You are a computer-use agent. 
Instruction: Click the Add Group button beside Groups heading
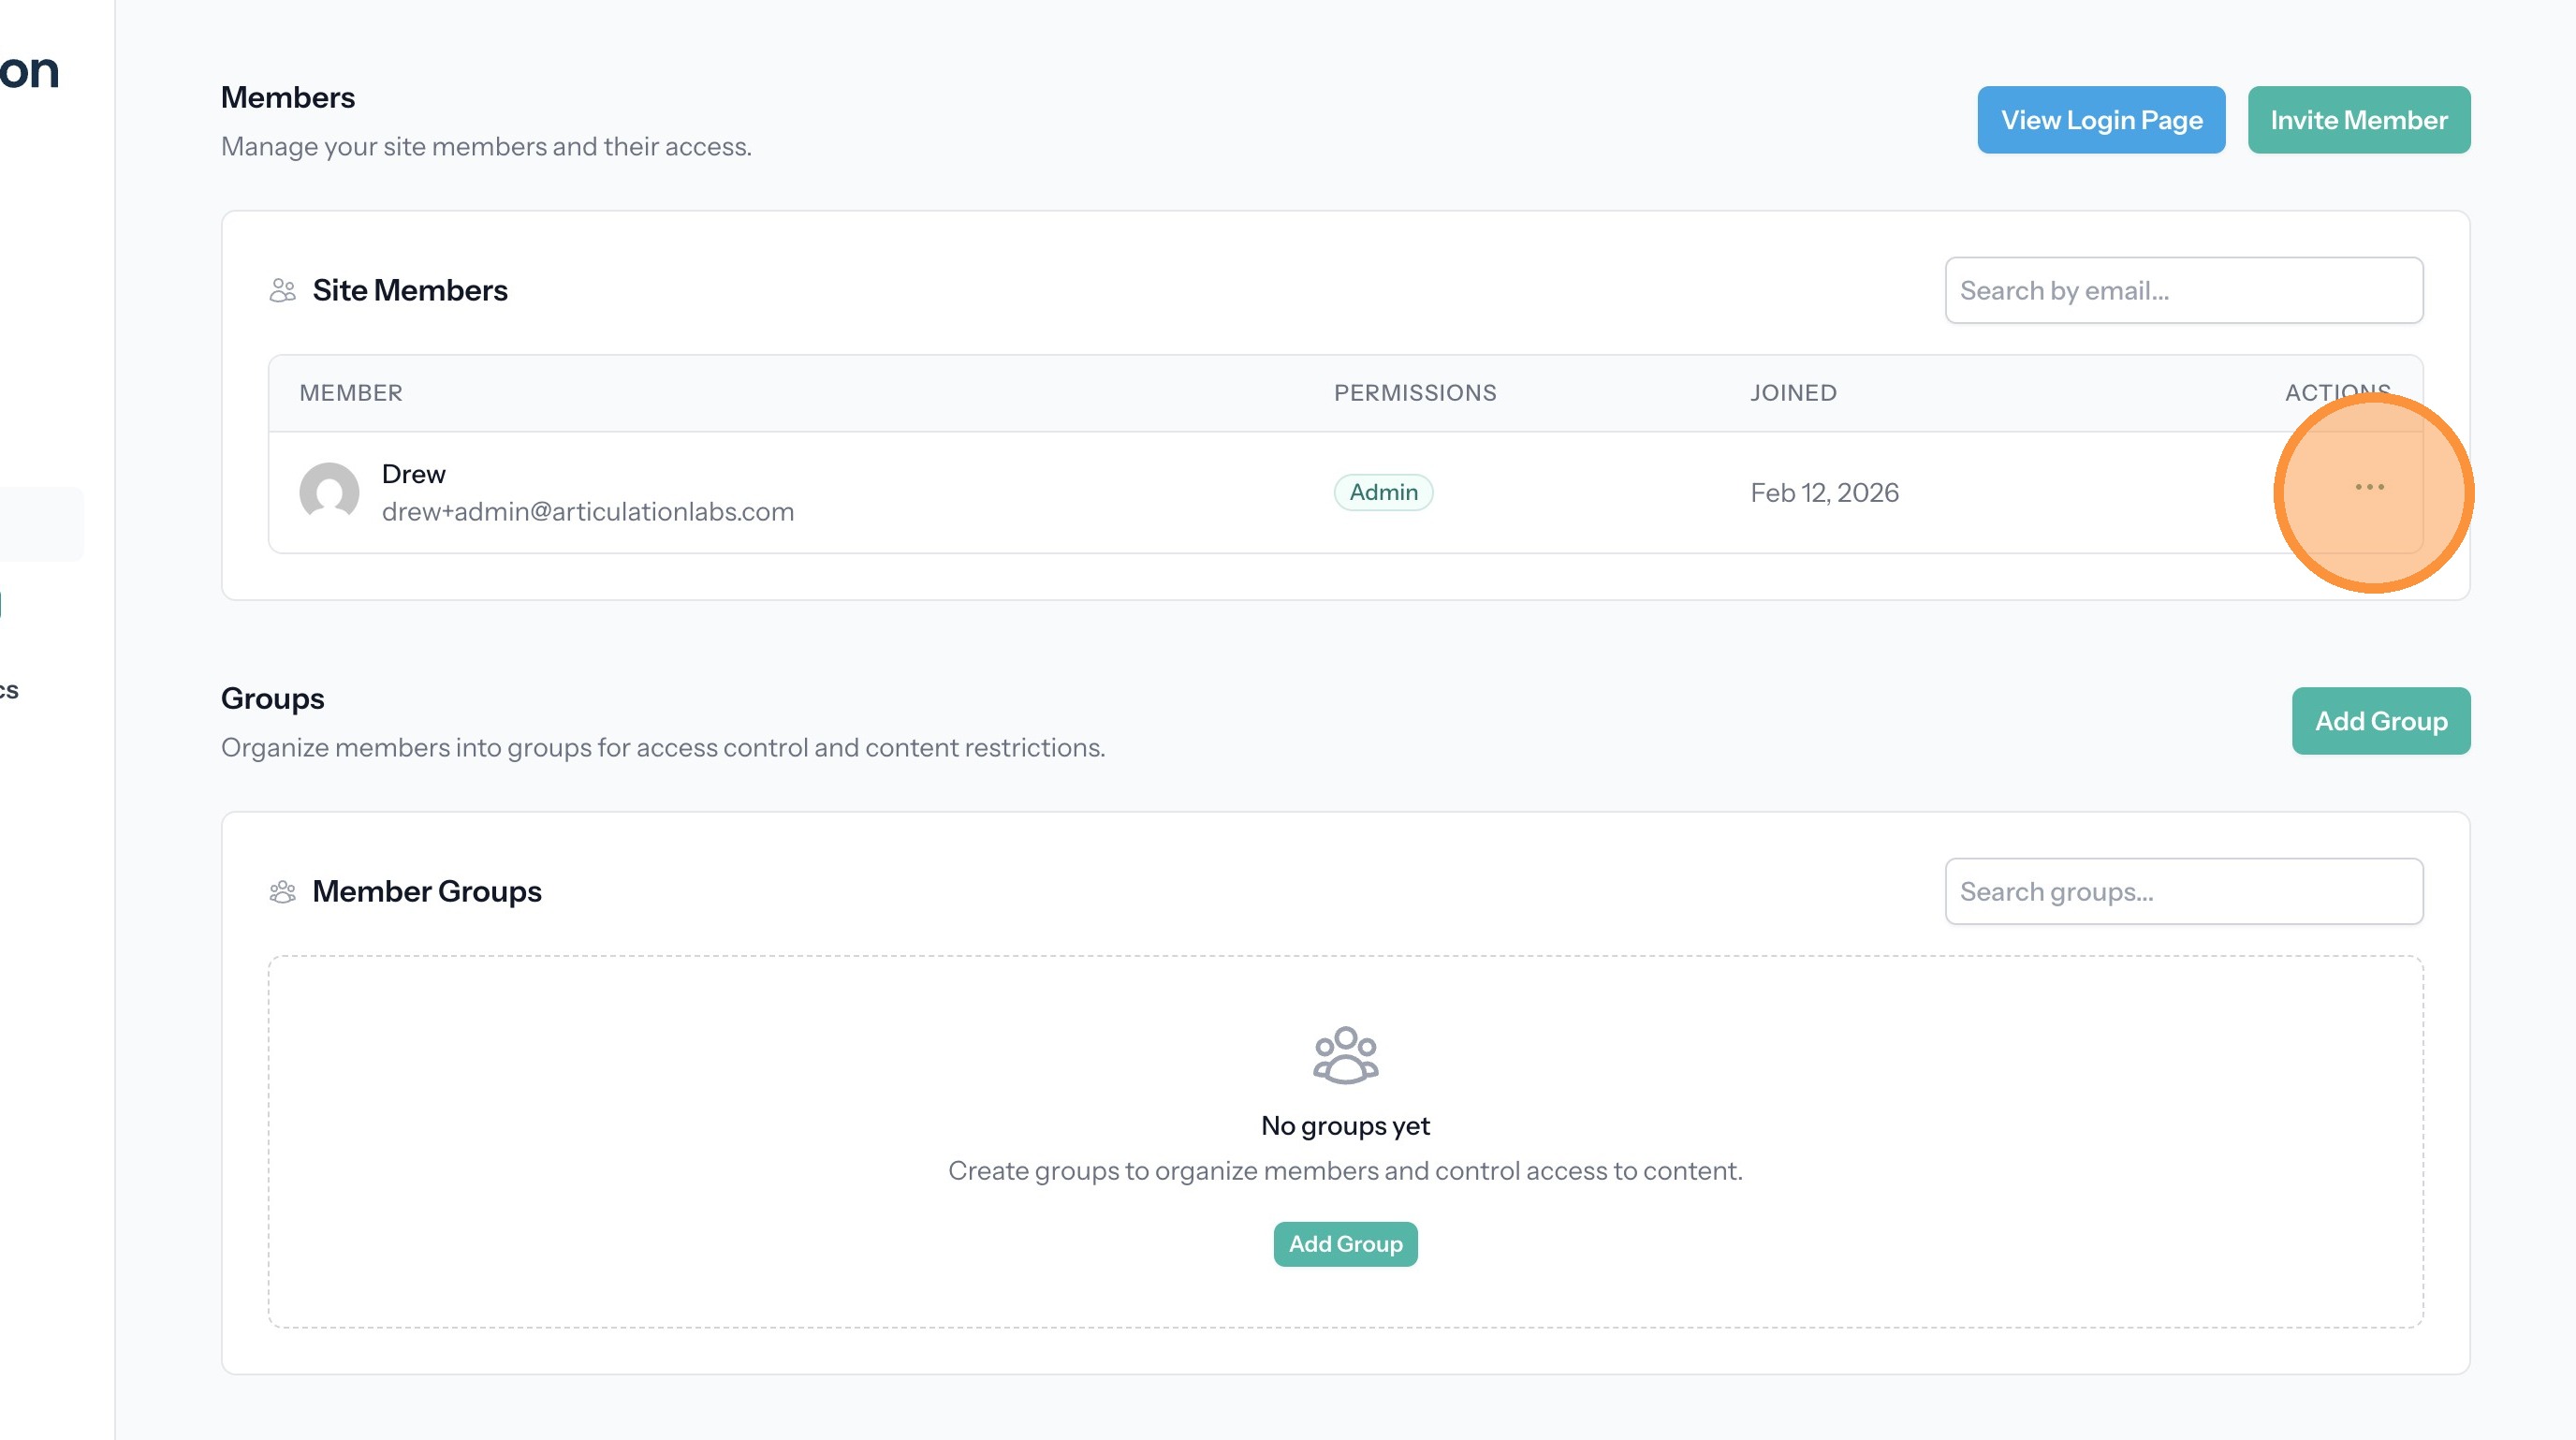point(2380,721)
